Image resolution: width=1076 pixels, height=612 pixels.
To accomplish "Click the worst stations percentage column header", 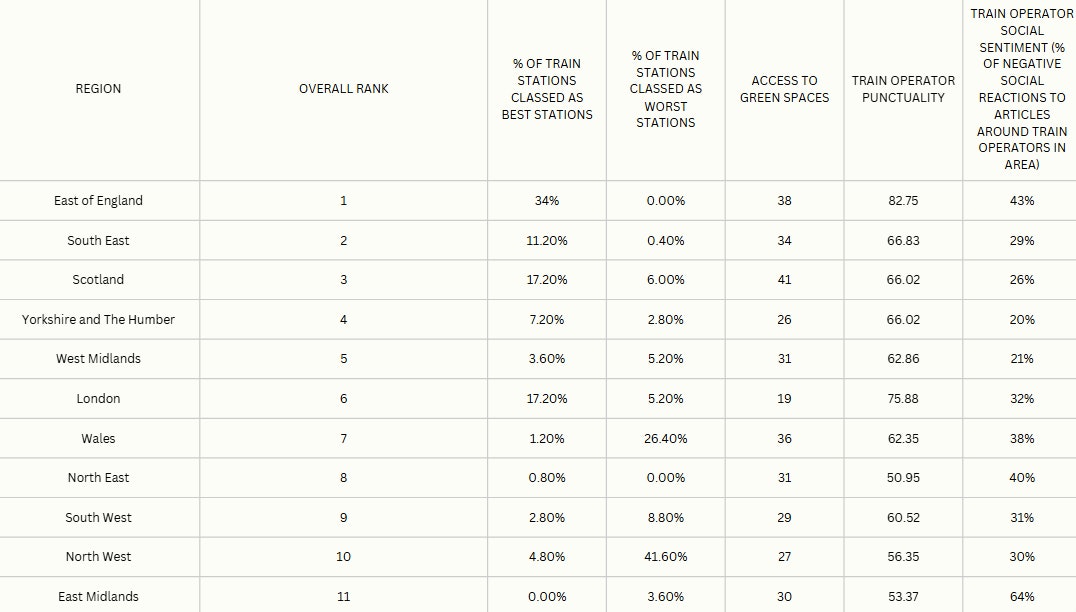I will [665, 89].
